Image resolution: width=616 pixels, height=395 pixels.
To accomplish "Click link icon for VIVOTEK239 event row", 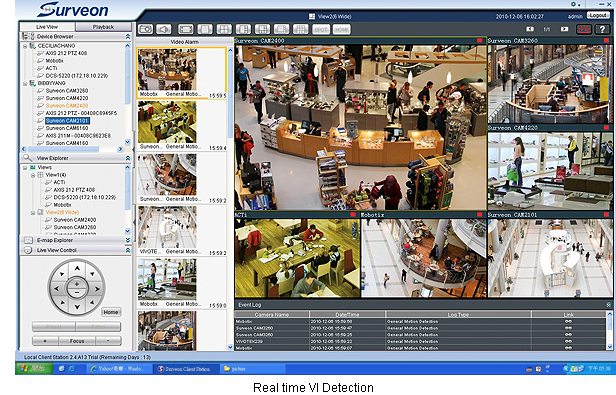I will coord(568,341).
